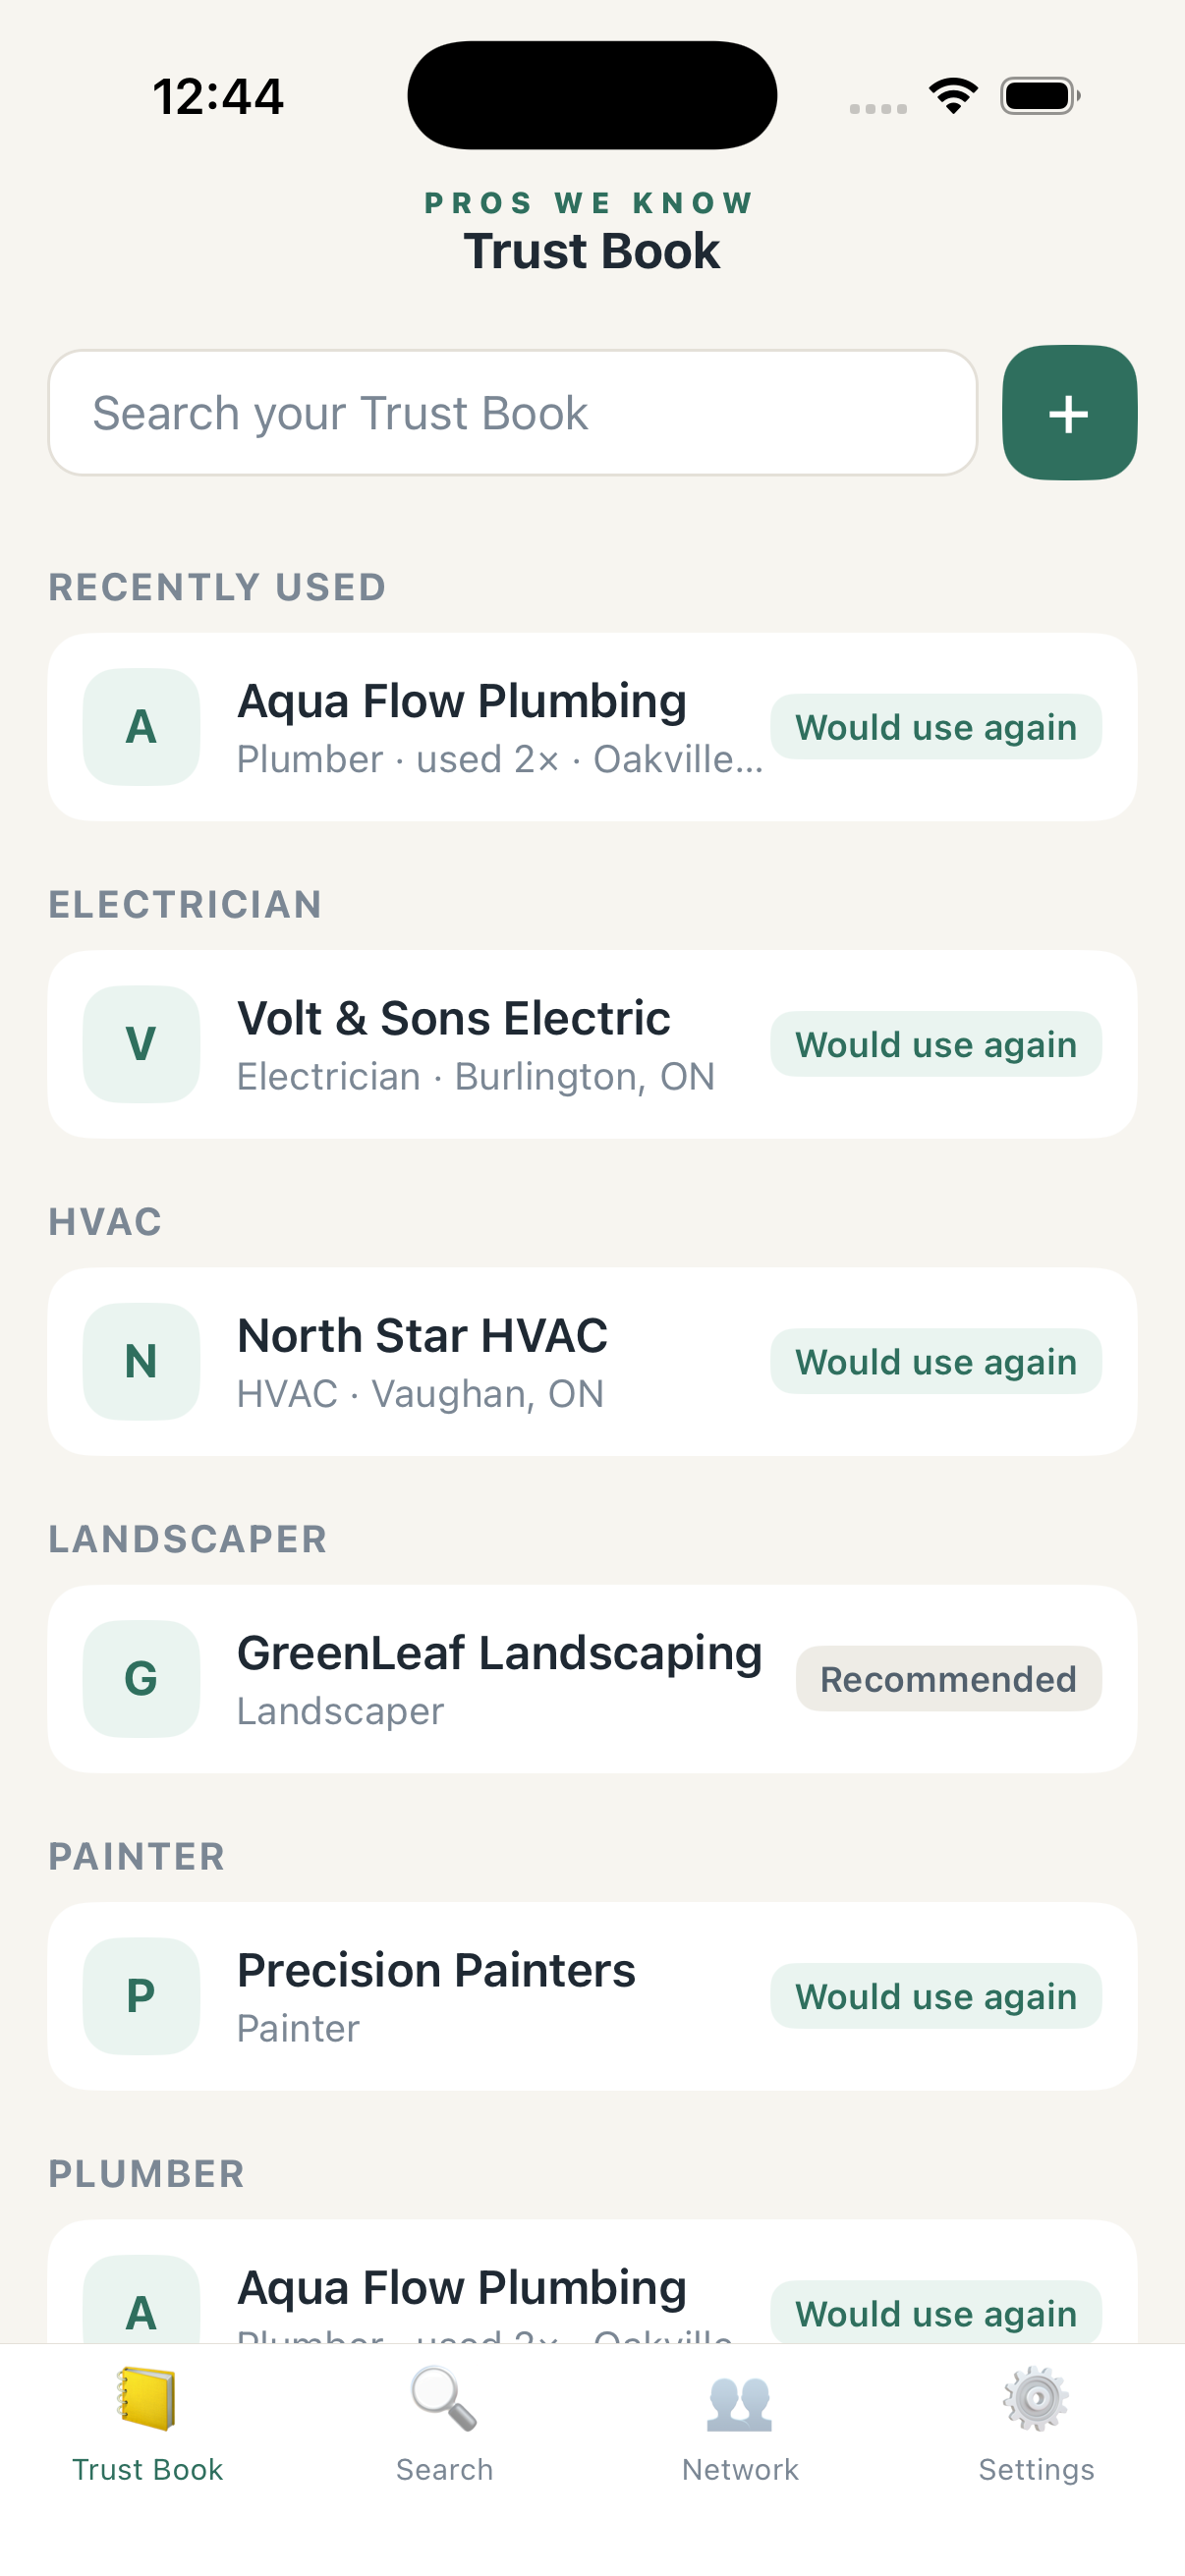Tap the V avatar for Volt & Sons
The height and width of the screenshot is (2576, 1185).
coord(141,1044)
